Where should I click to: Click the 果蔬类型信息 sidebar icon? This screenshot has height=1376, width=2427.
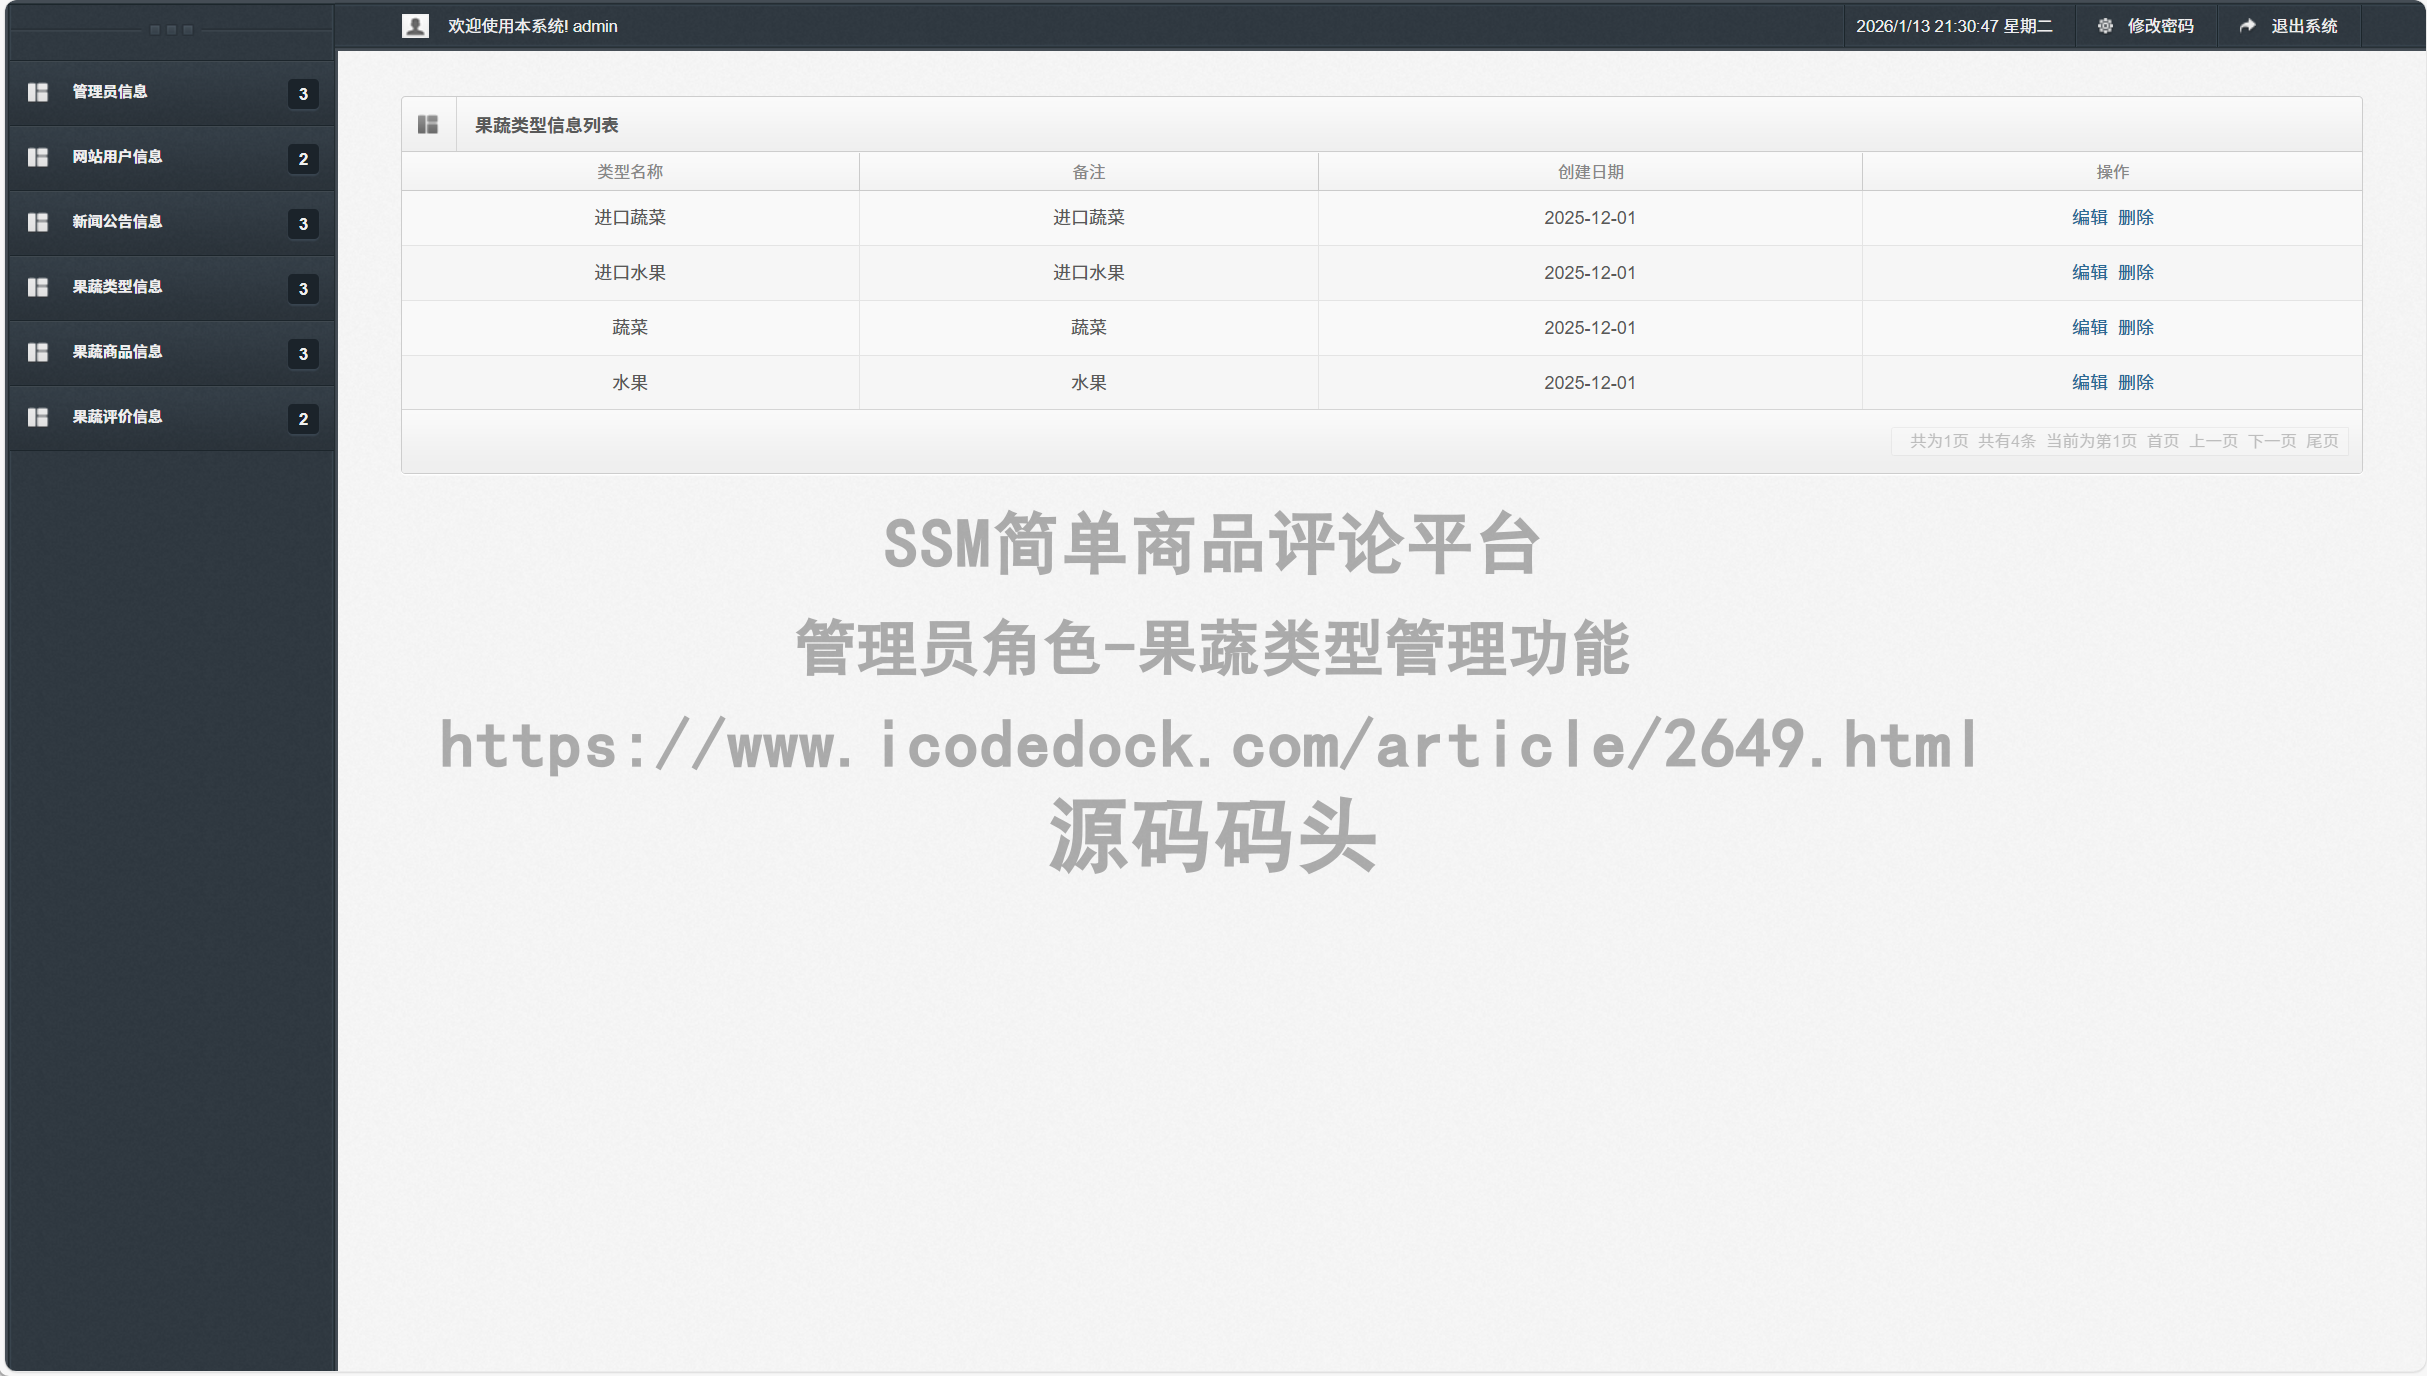pyautogui.click(x=38, y=287)
